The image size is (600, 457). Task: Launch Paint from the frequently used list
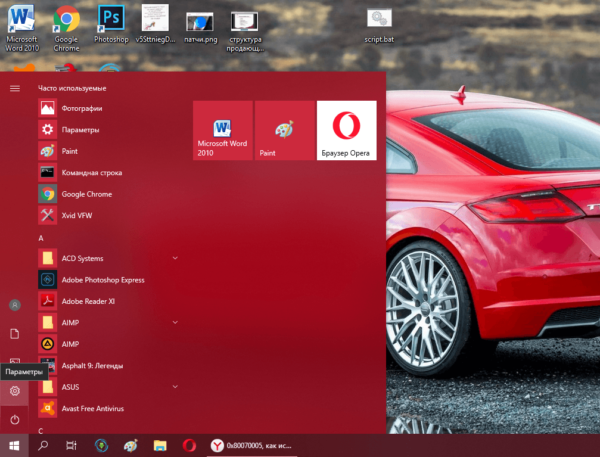pos(109,151)
